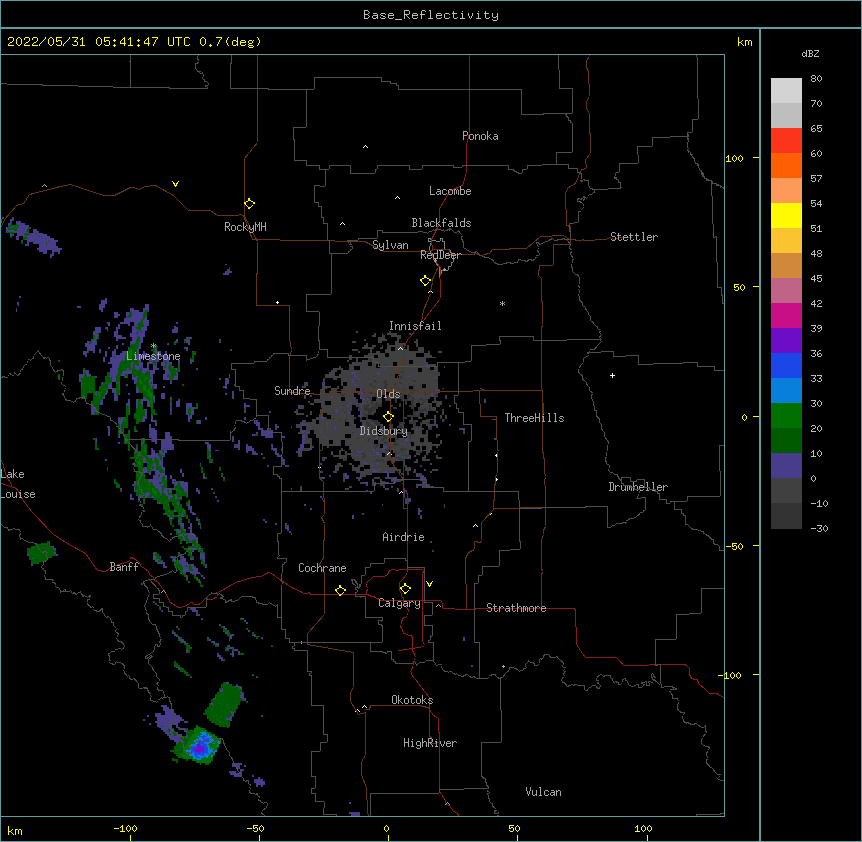
Task: Click the Banff label
Action: pyautogui.click(x=124, y=567)
